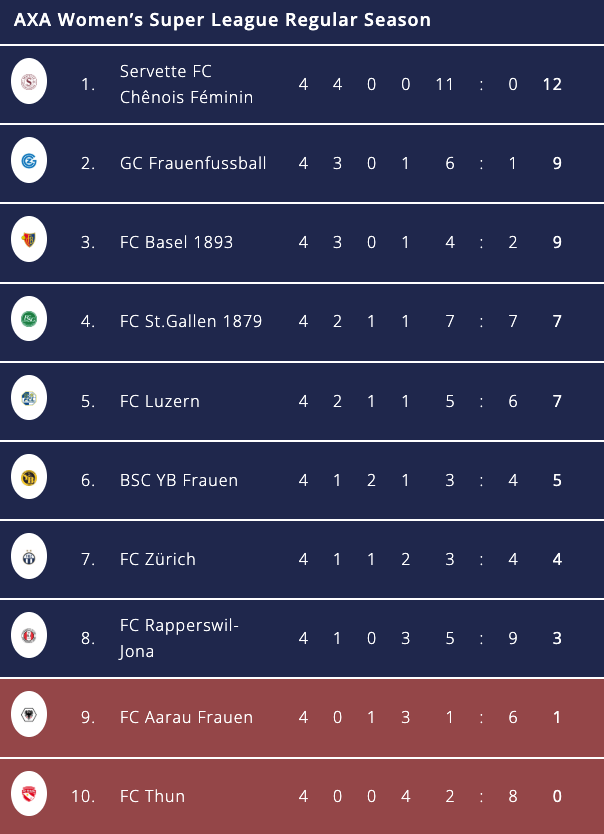604x834 pixels.
Task: Click the FC Basel 1893 crest
Action: [29, 241]
